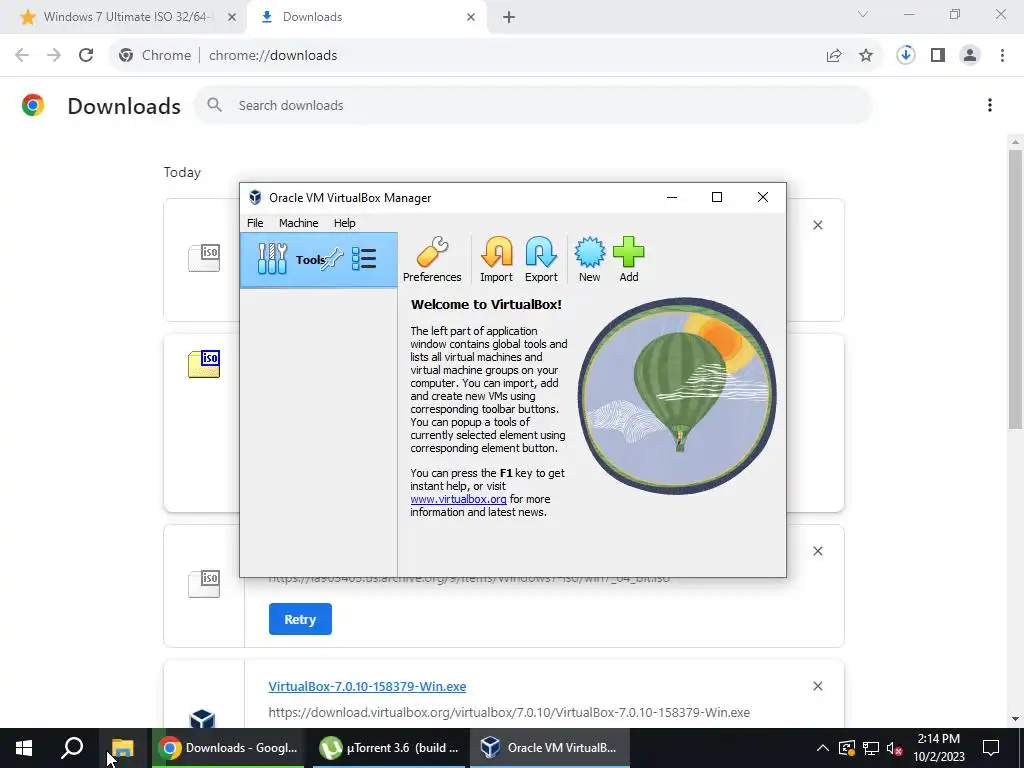This screenshot has height=768, width=1024.
Task: Open a new Chrome tab
Action: [509, 17]
